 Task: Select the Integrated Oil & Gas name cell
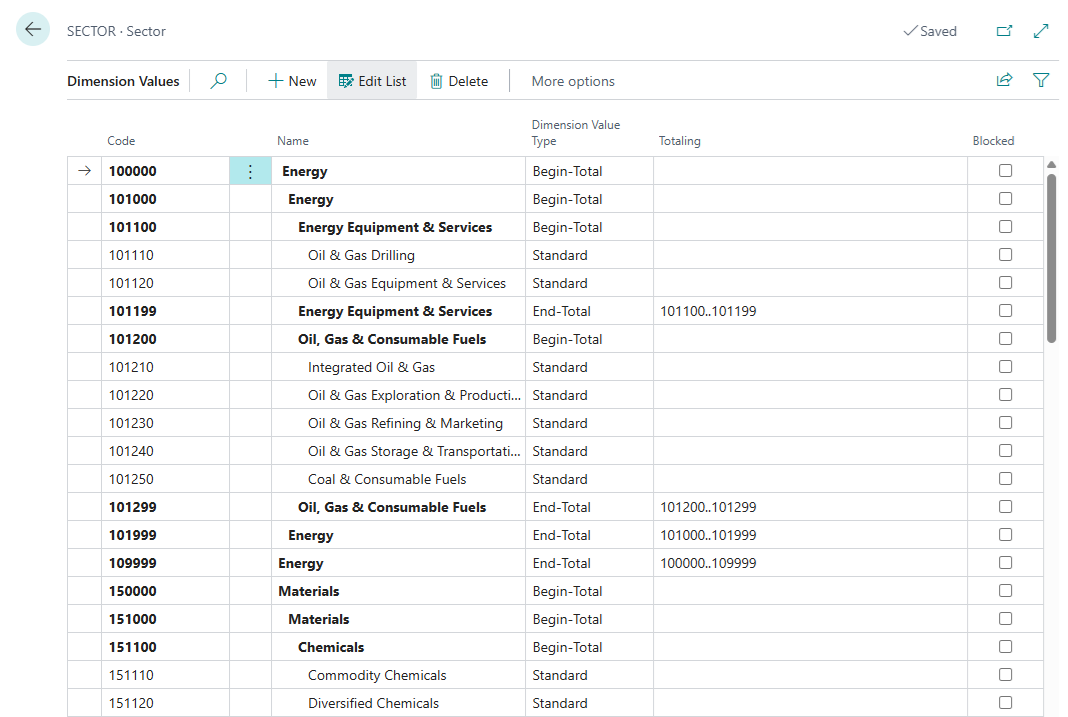371,367
